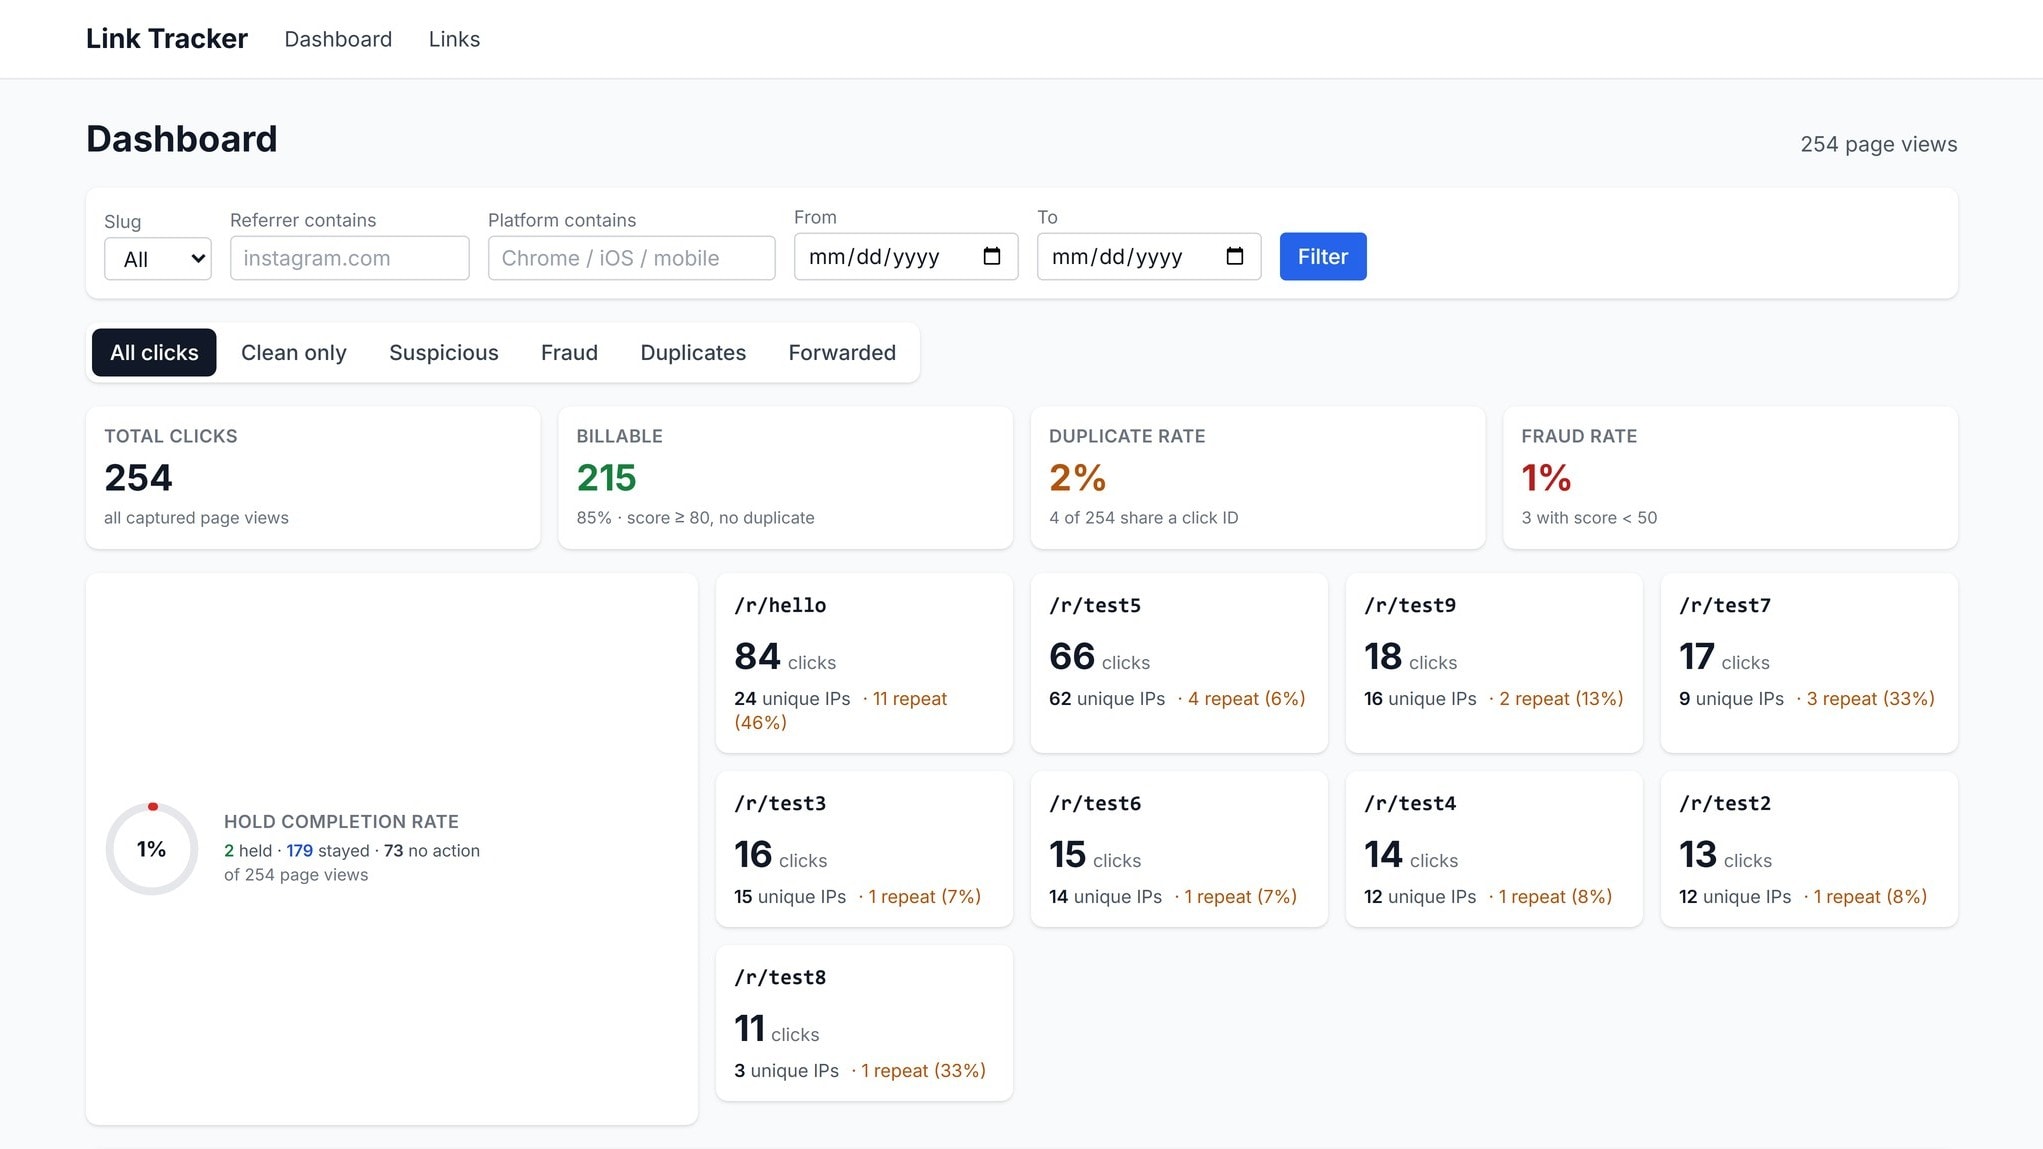This screenshot has width=2043, height=1149.
Task: Click '62 unique IPs' under /r/test5
Action: click(1107, 699)
